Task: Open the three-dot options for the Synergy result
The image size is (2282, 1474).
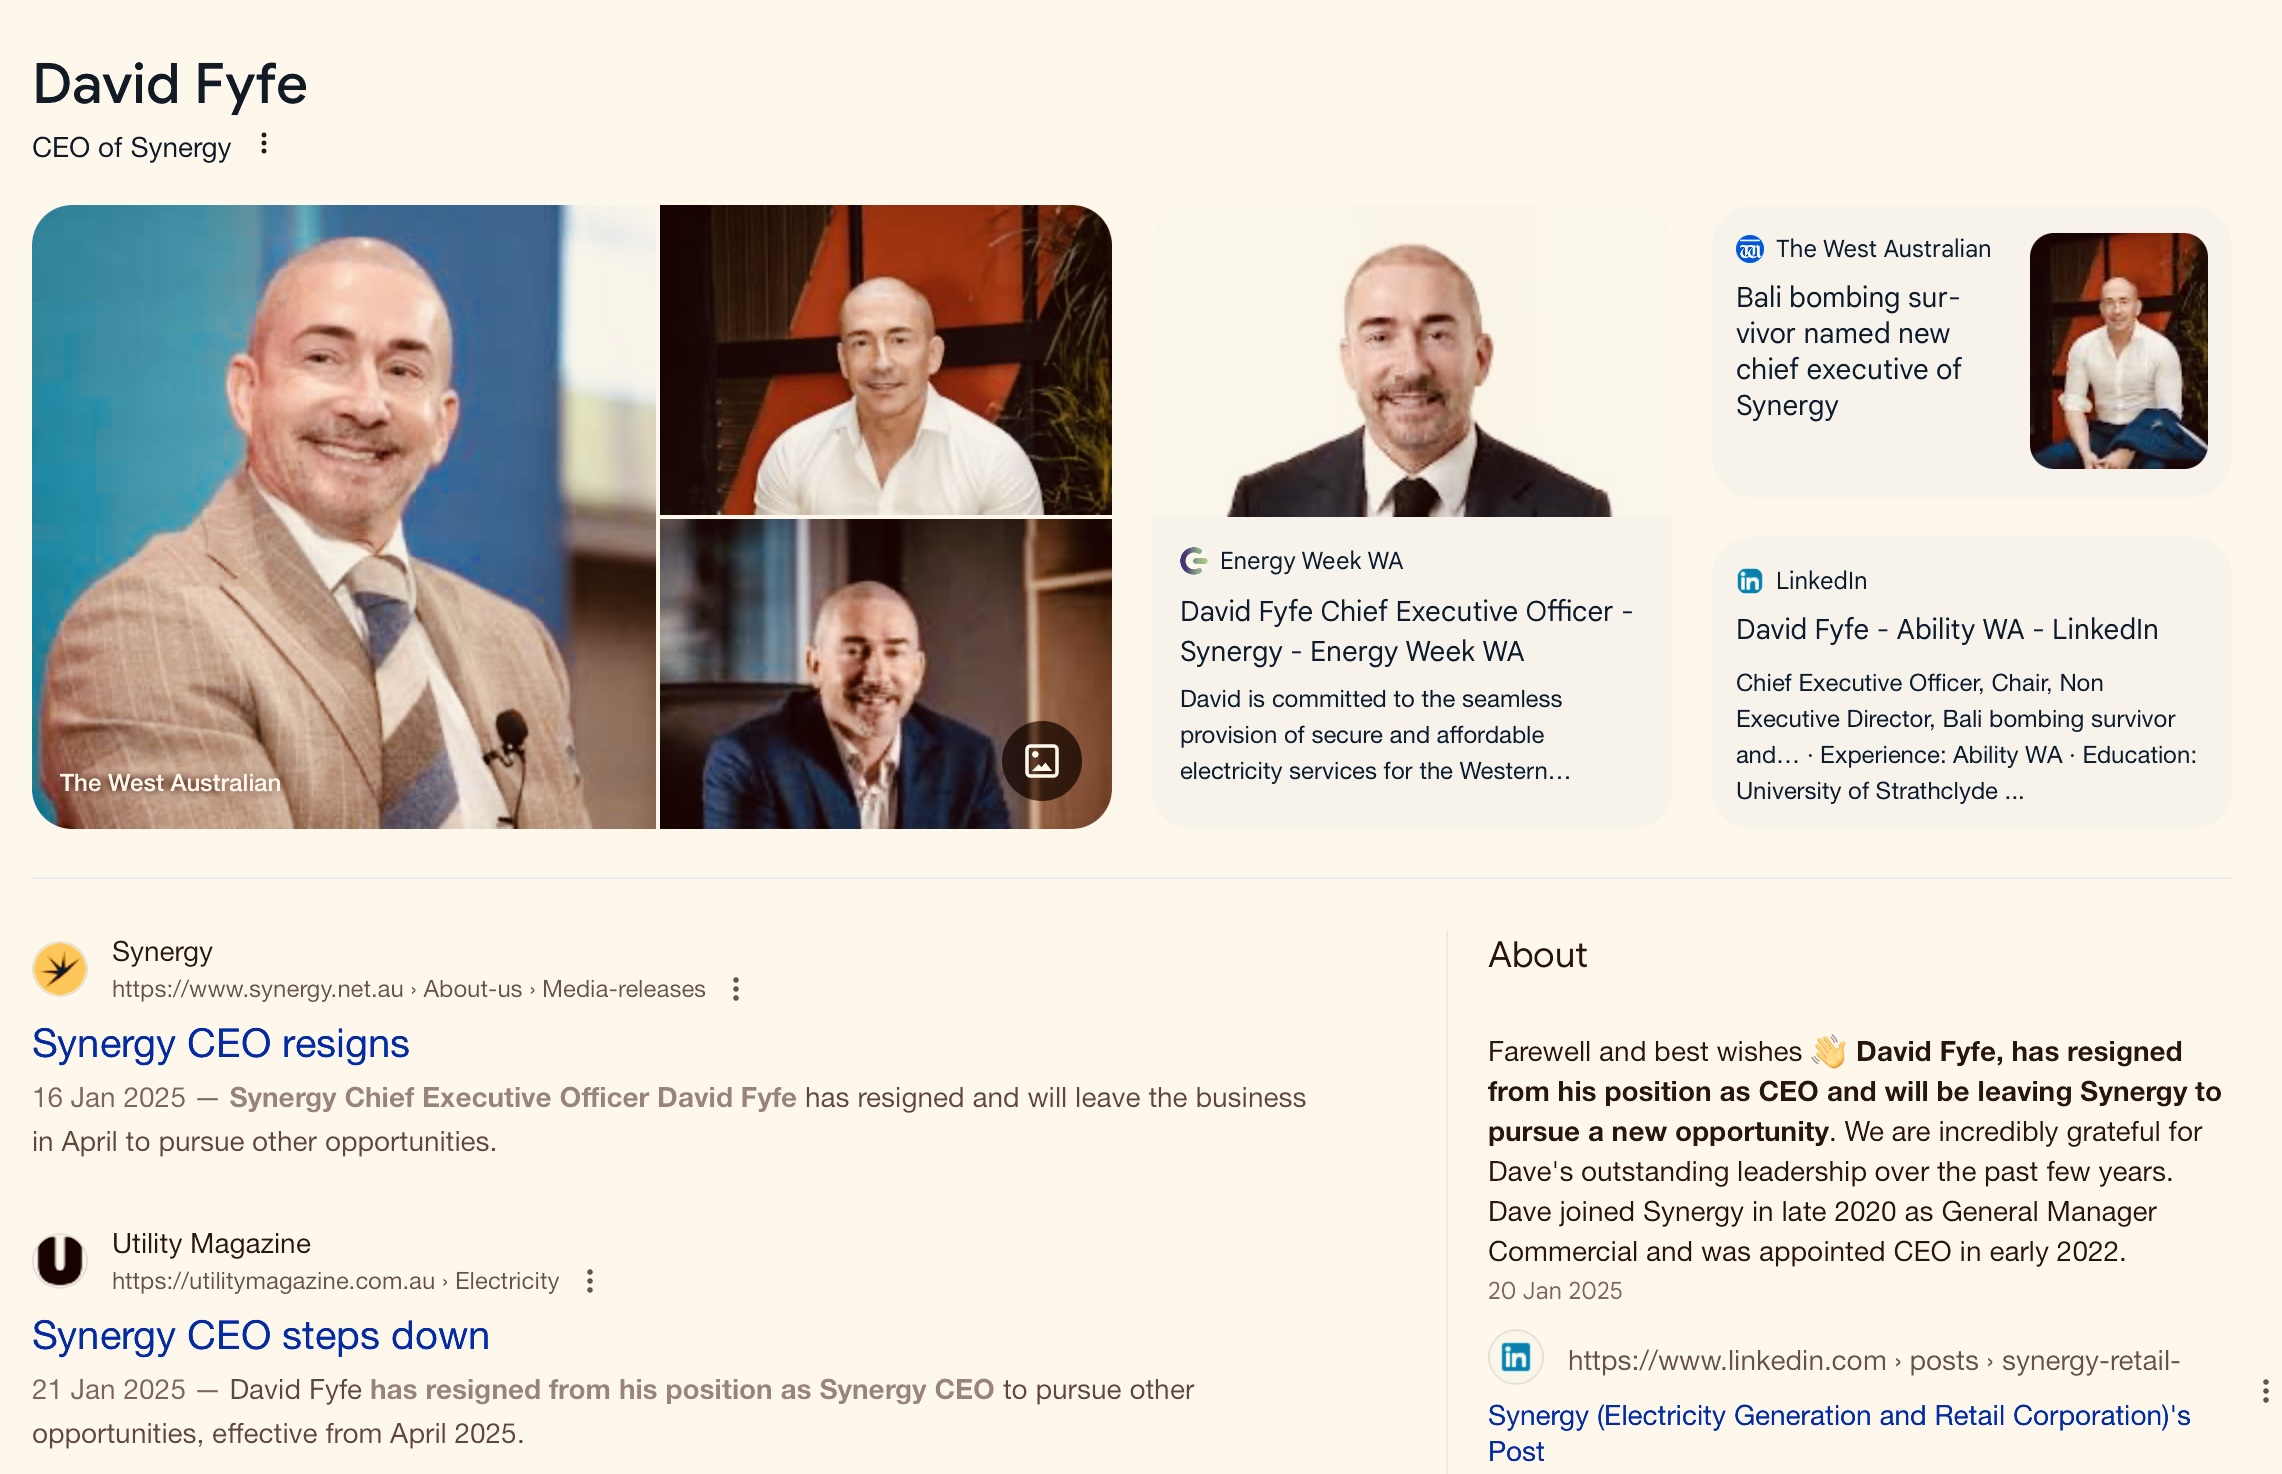Action: click(736, 989)
